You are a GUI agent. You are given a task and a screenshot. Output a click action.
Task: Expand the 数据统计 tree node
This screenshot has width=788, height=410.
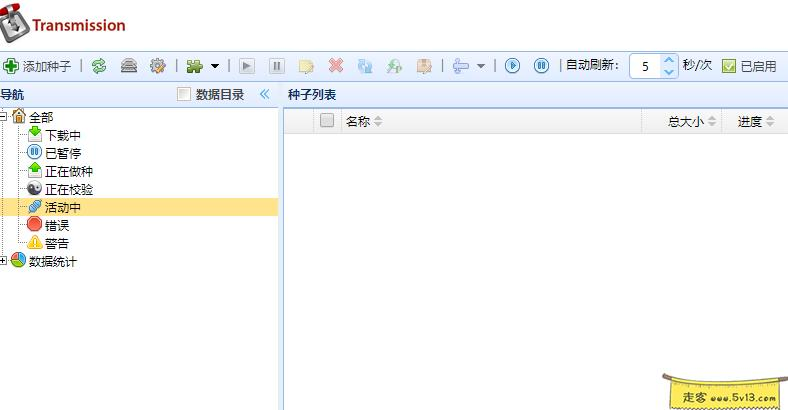[x=3, y=261]
